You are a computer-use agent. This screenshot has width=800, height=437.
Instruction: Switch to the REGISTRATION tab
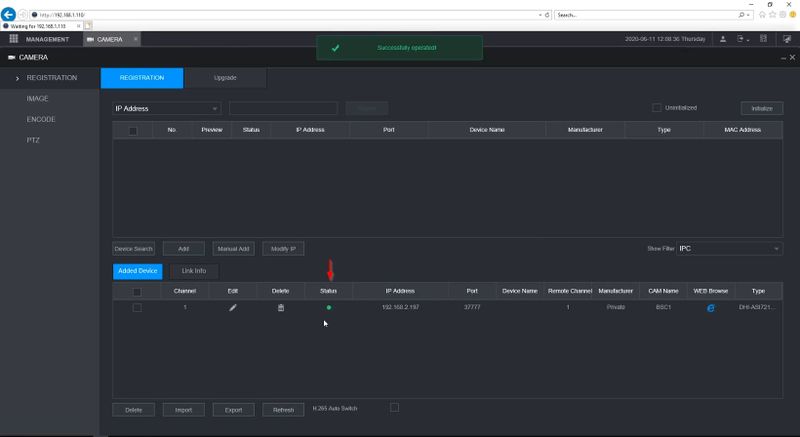142,78
